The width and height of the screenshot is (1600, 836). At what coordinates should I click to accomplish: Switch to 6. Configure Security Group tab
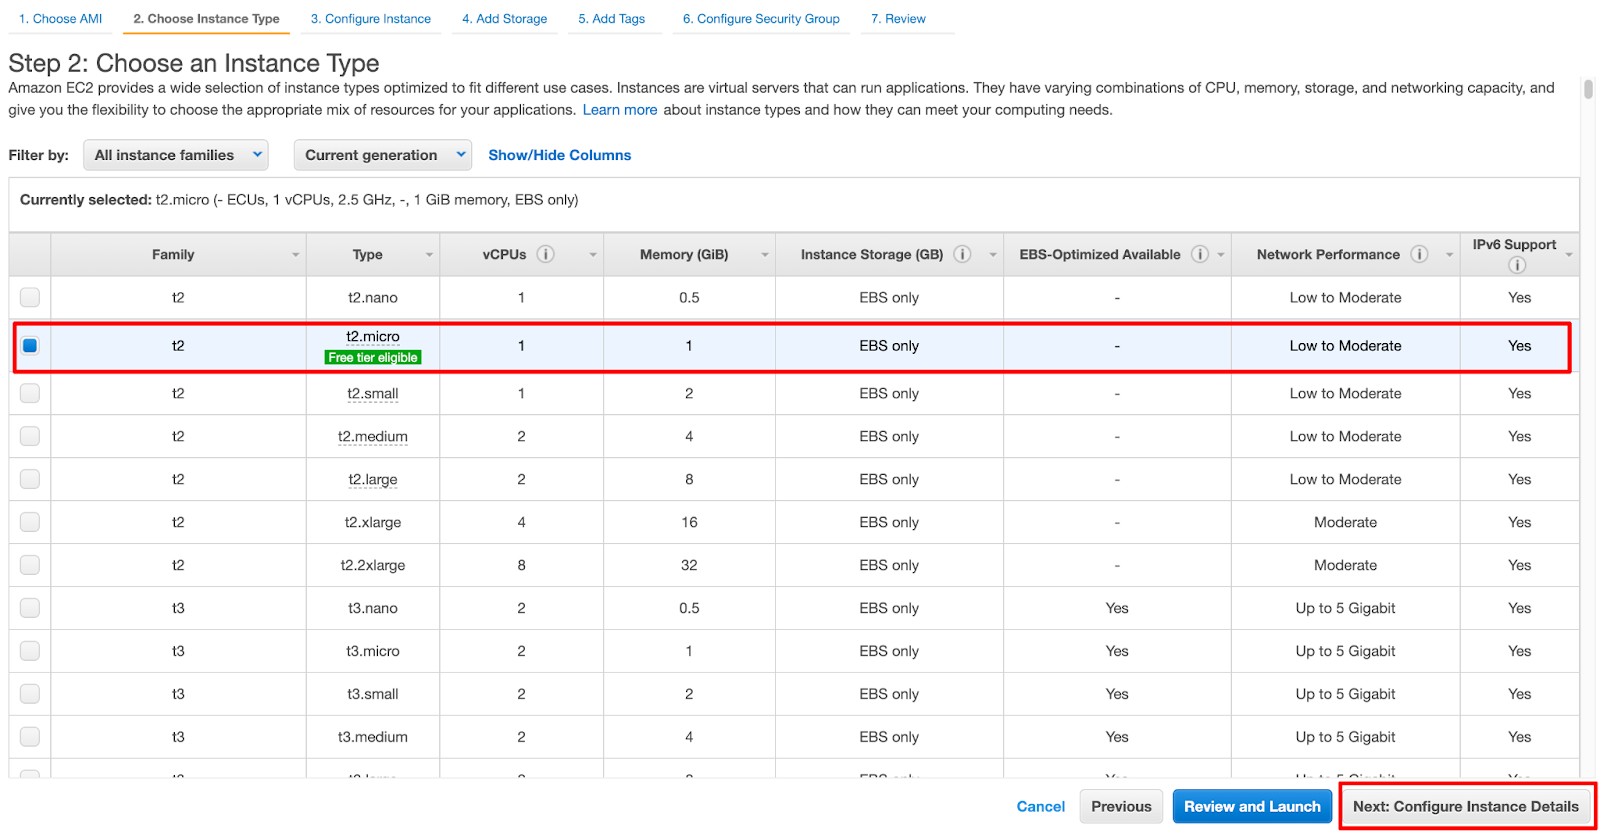pos(761,19)
